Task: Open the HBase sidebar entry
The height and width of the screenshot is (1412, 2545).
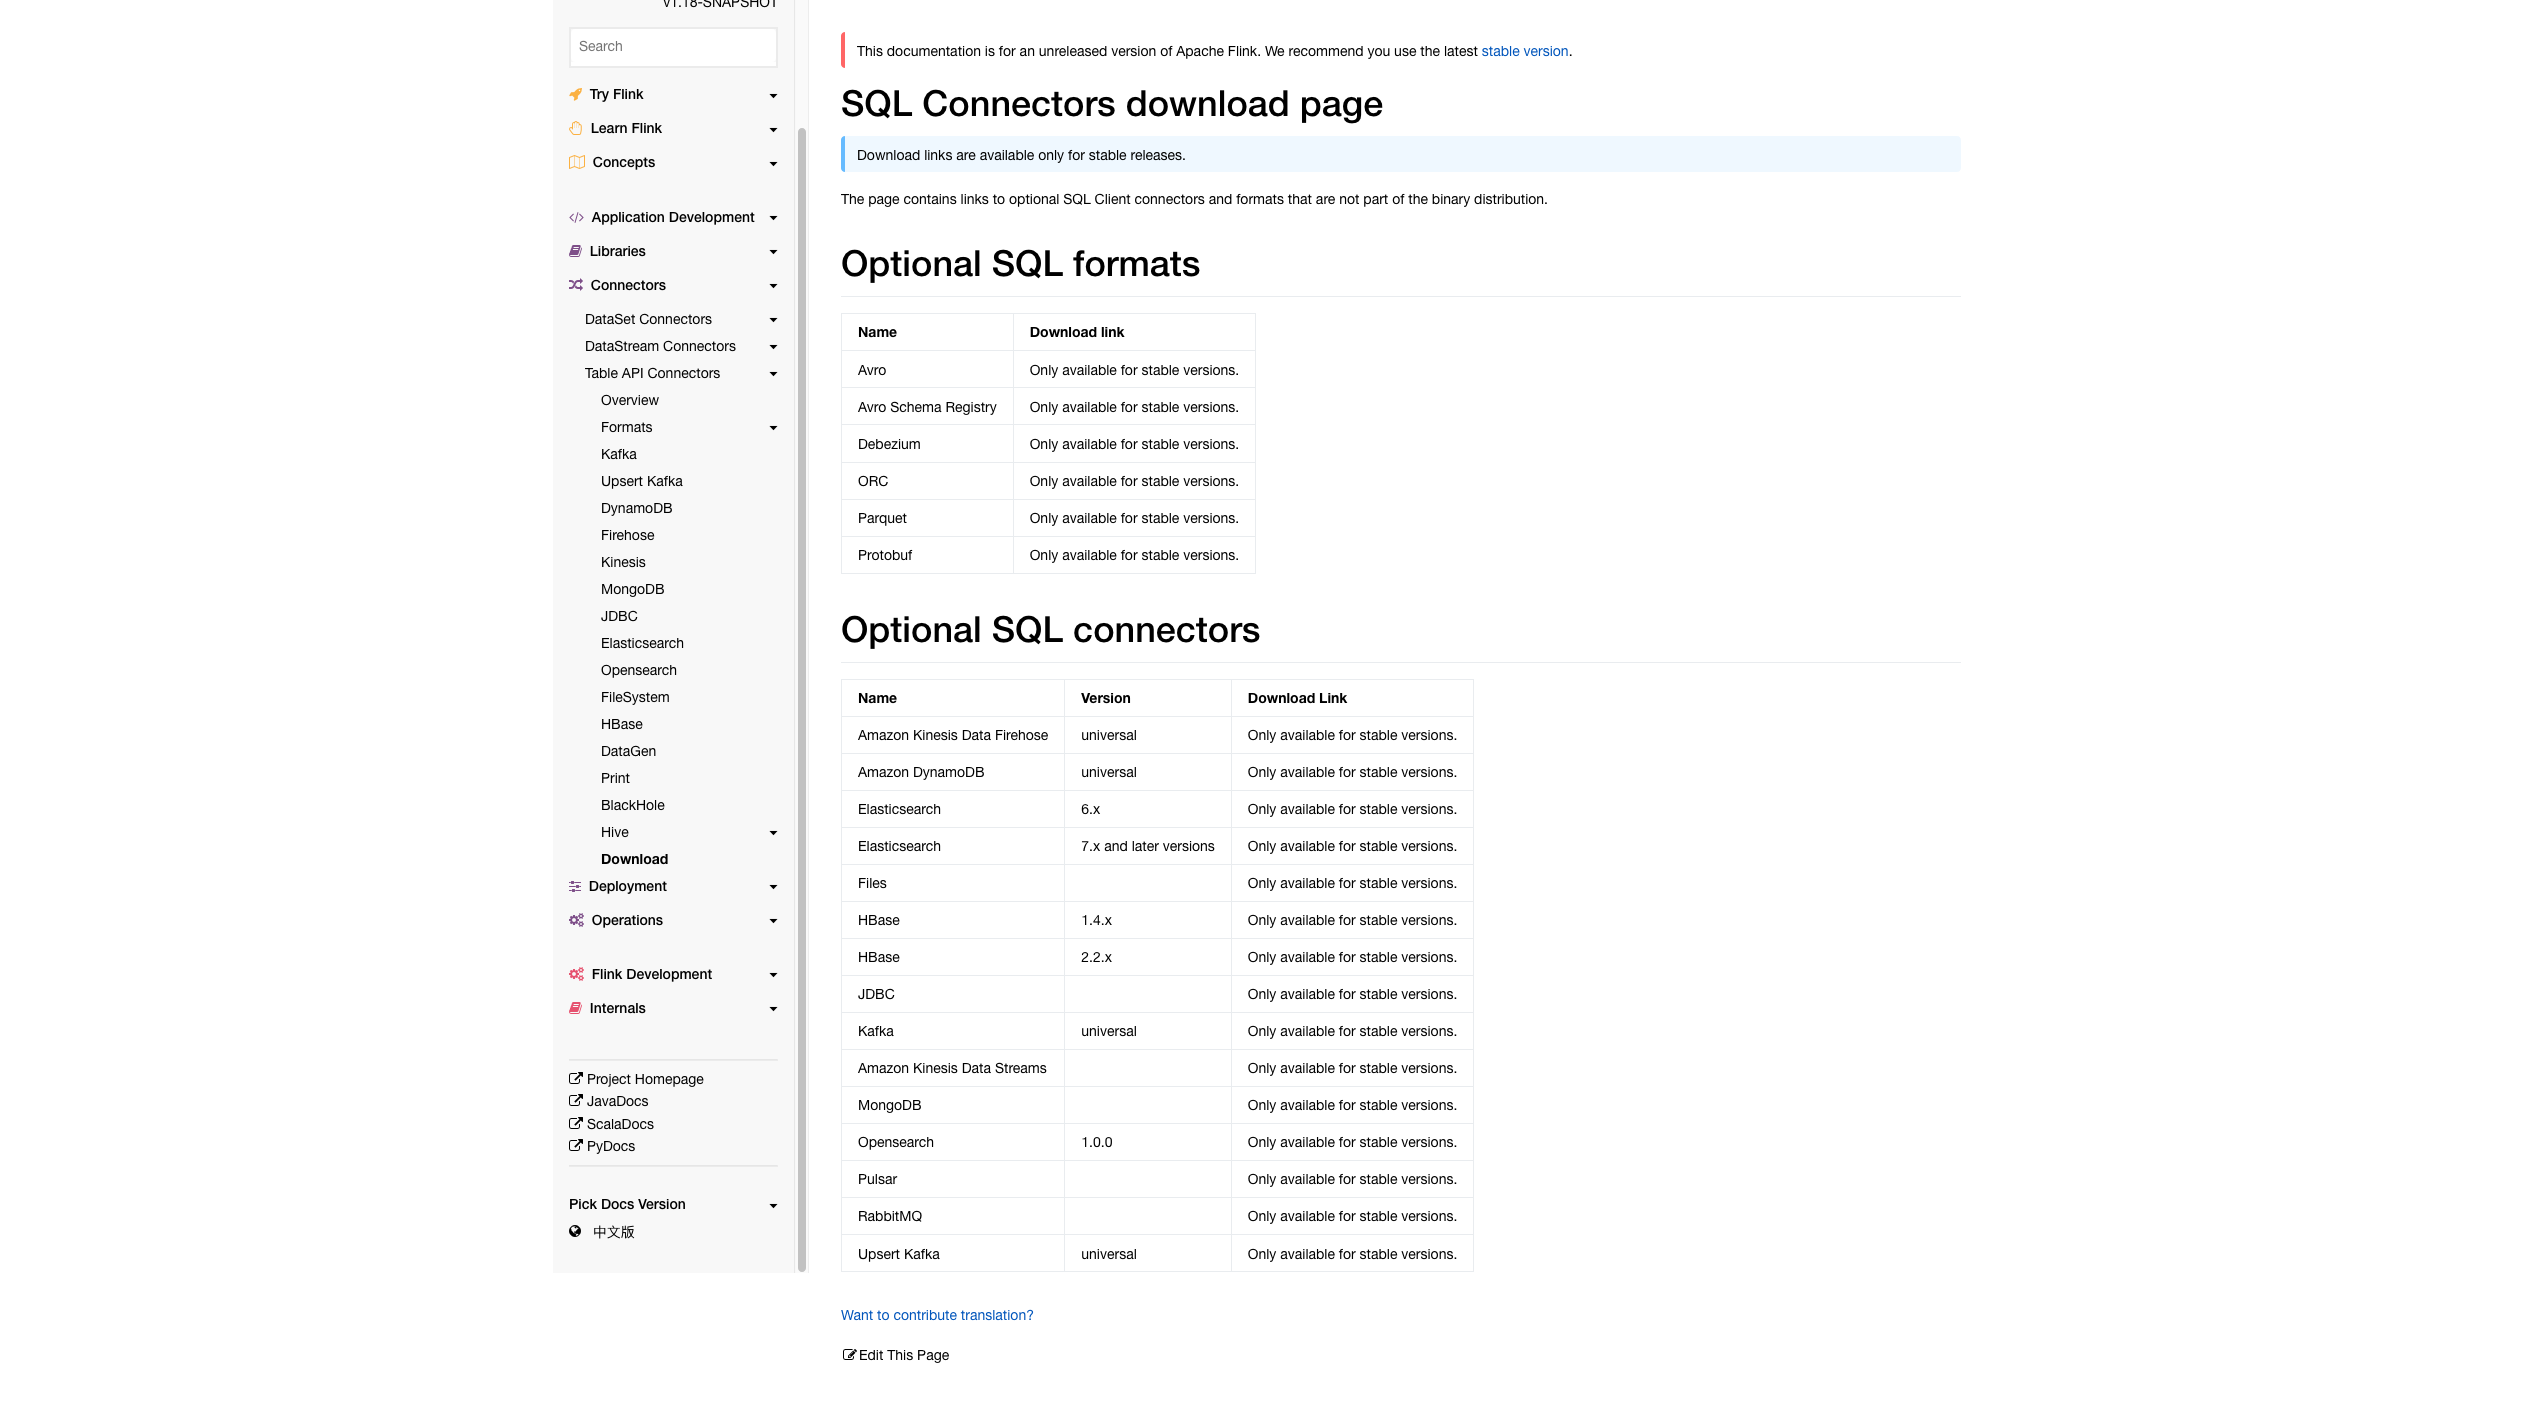Action: (x=621, y=724)
